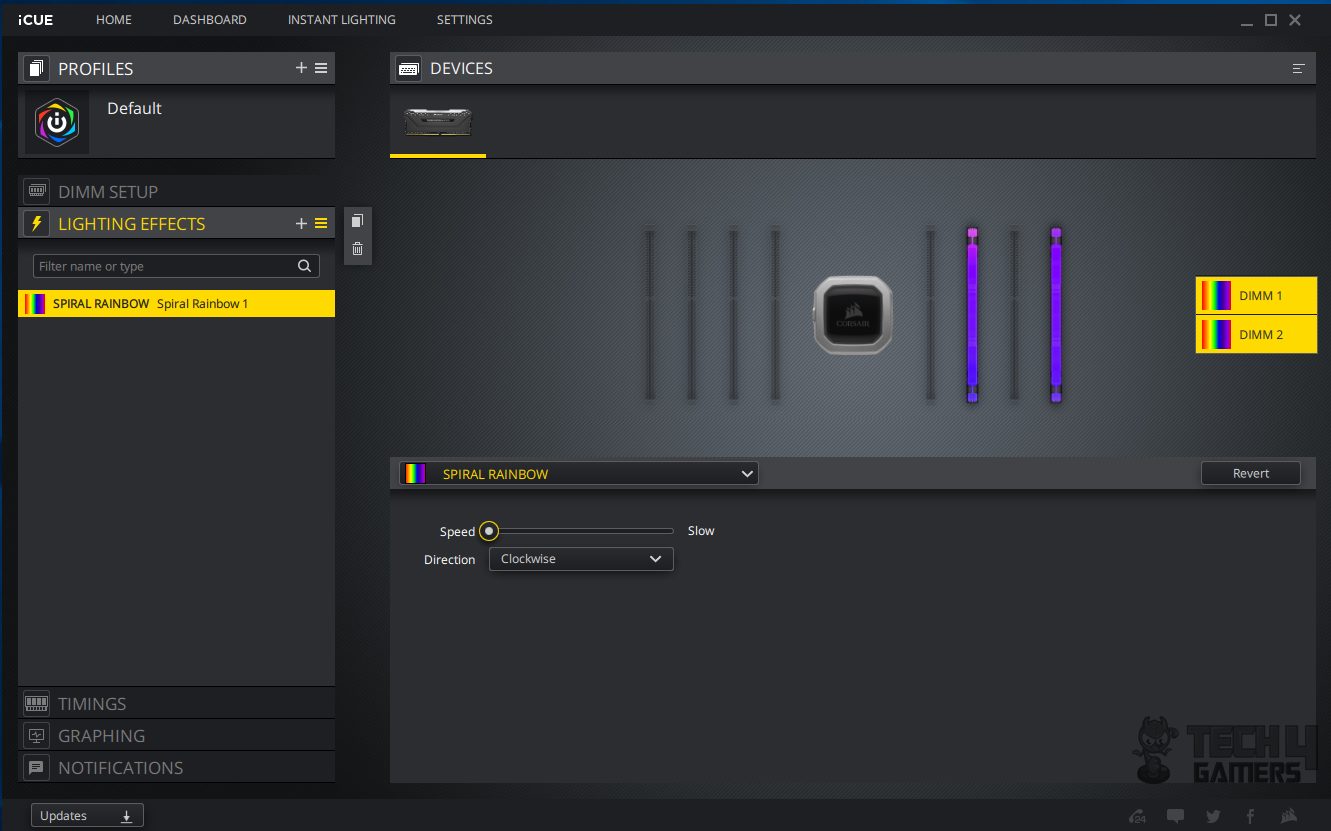Open the SPIRAL RAINBOW effect dropdown
Viewport: 1331px width, 831px height.
(578, 474)
